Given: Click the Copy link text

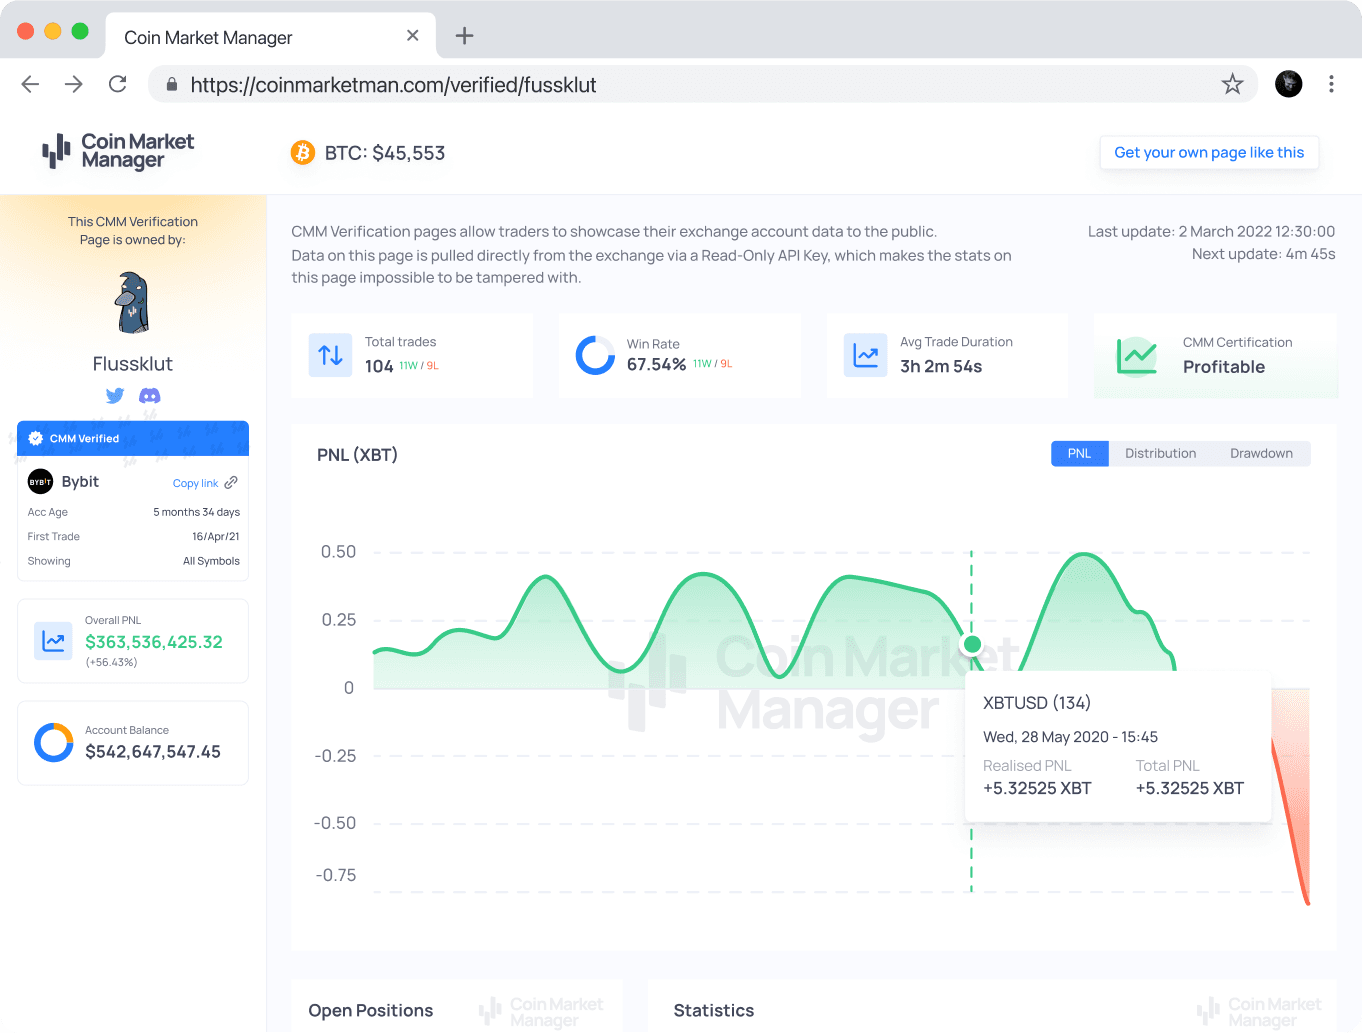Looking at the screenshot, I should click(195, 483).
